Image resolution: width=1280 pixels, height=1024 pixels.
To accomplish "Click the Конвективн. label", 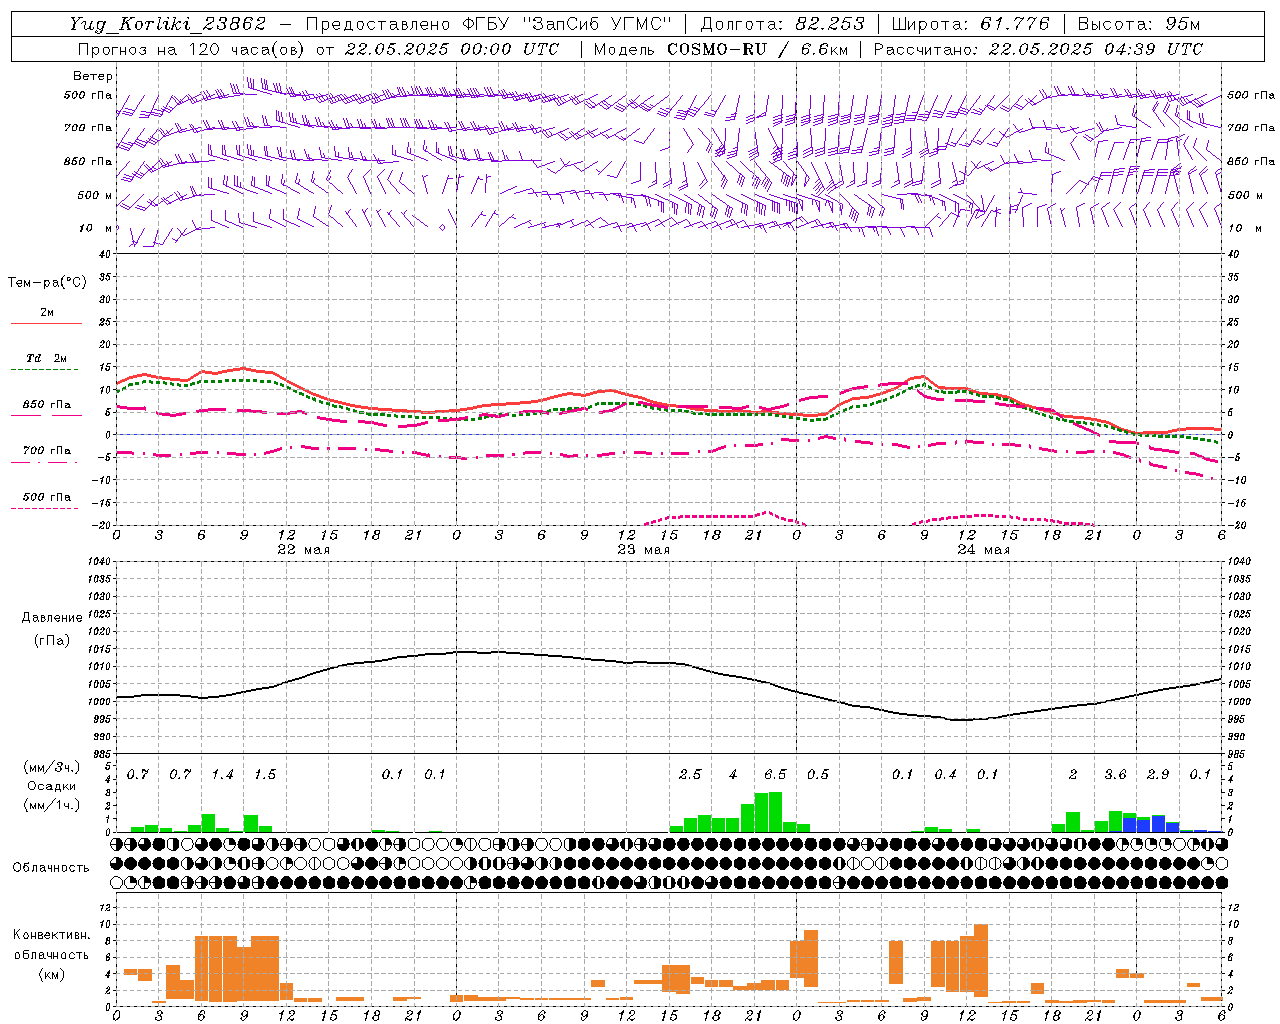I will pos(51,935).
